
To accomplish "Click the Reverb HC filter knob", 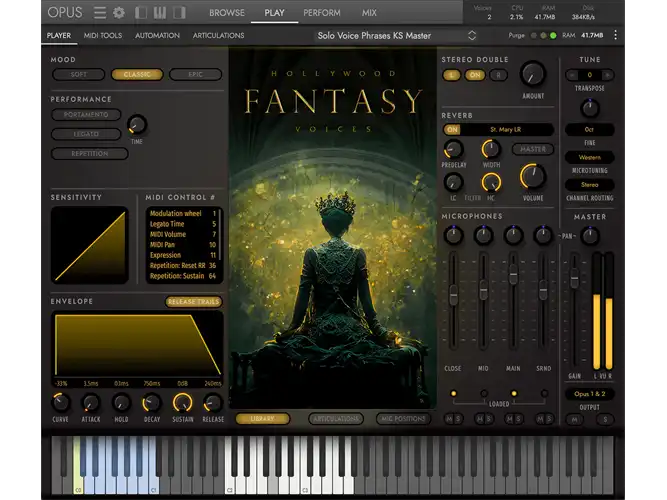I will pyautogui.click(x=491, y=183).
